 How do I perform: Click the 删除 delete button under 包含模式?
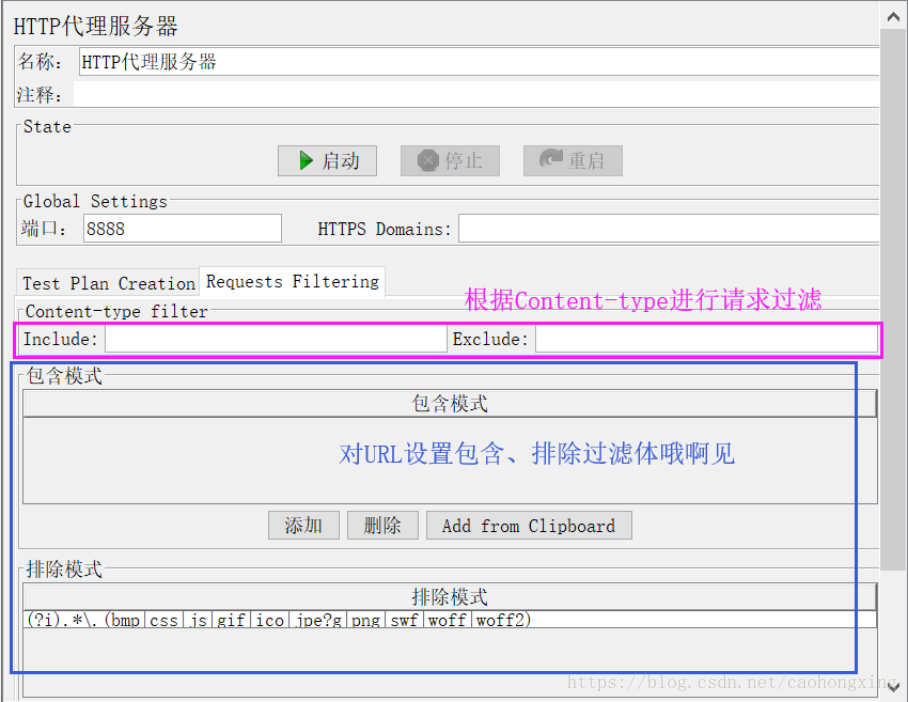coord(383,525)
